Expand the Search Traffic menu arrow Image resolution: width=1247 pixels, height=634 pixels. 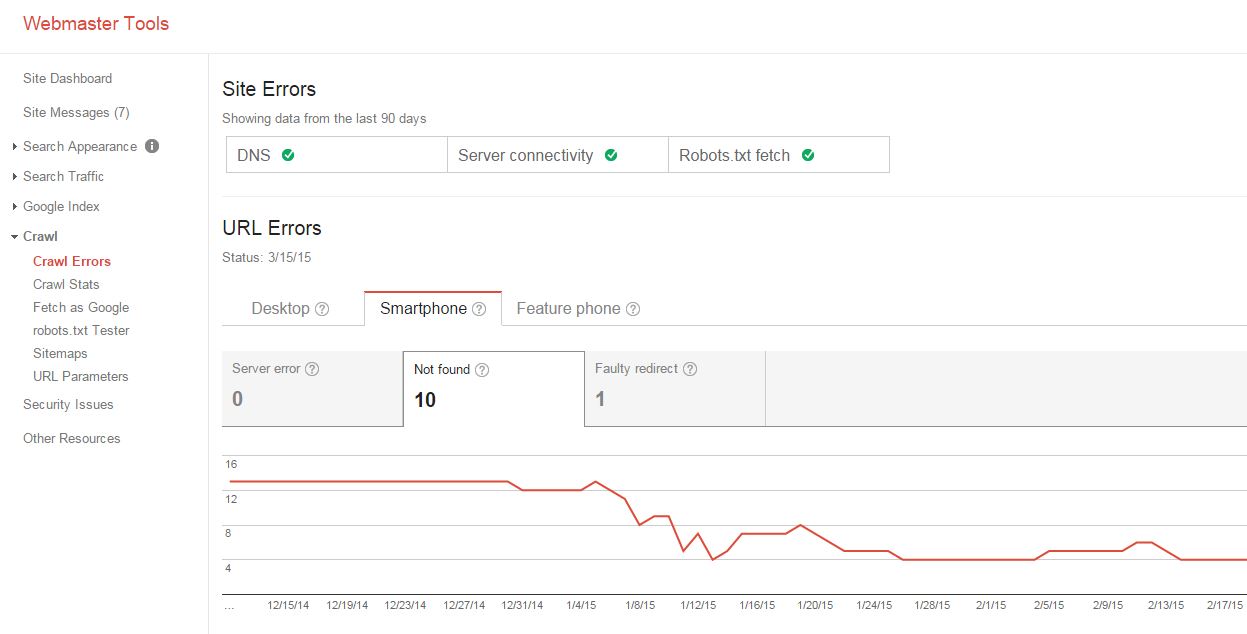point(14,177)
